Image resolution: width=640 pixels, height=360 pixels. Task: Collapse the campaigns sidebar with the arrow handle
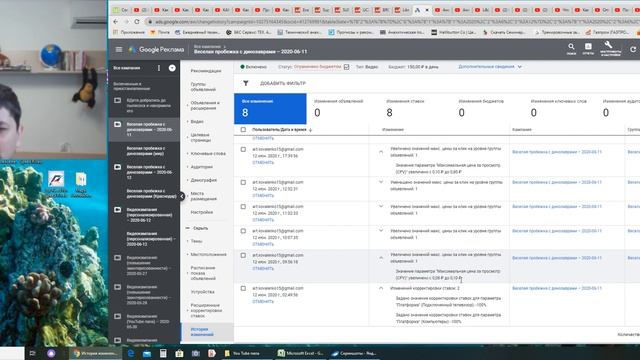182,196
